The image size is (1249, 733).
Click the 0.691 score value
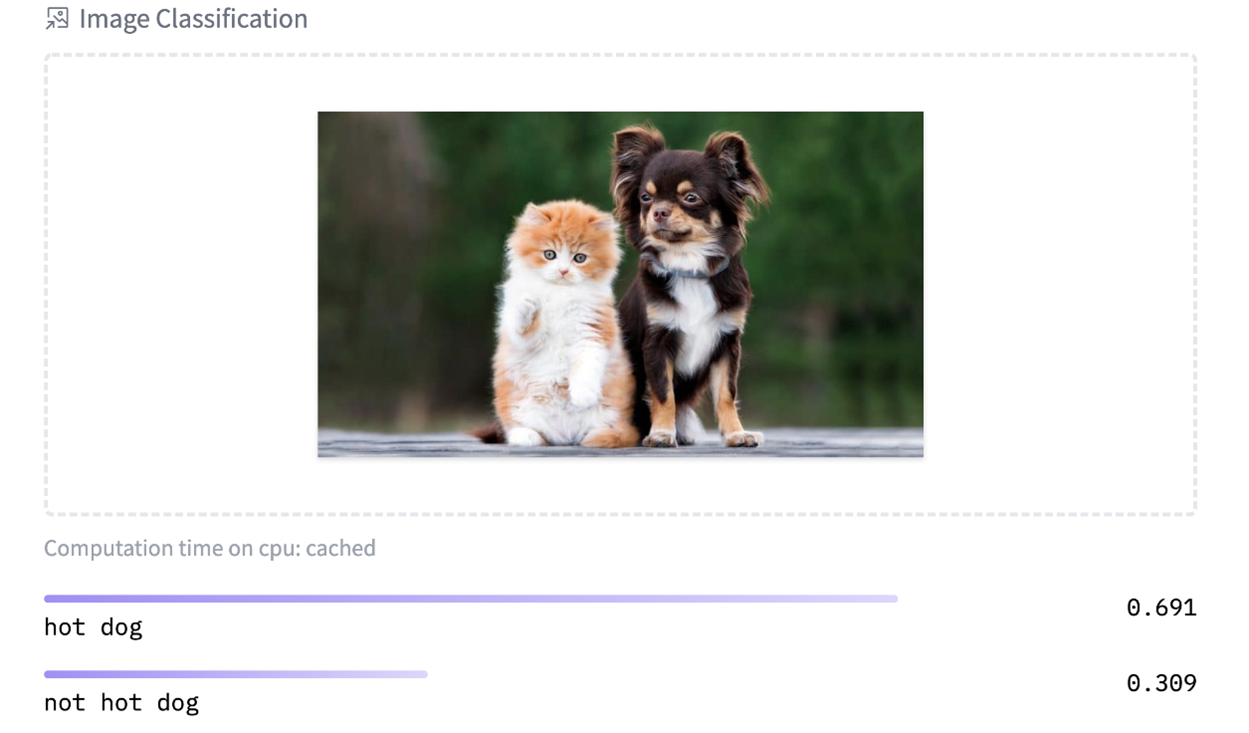pyautogui.click(x=1161, y=607)
